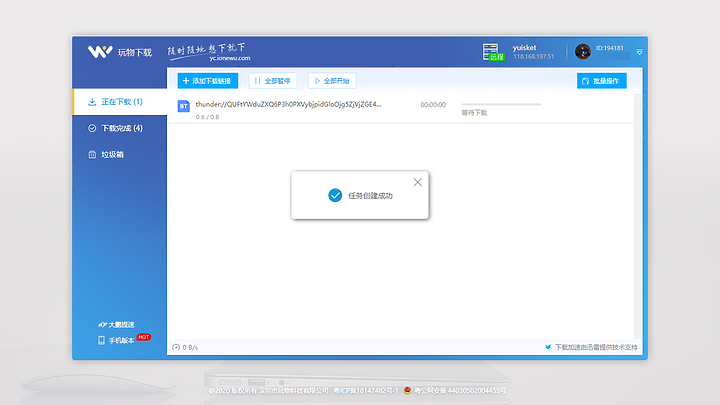The height and width of the screenshot is (405, 720).
Task: Pause all tasks with 全部暂停
Action: [273, 81]
